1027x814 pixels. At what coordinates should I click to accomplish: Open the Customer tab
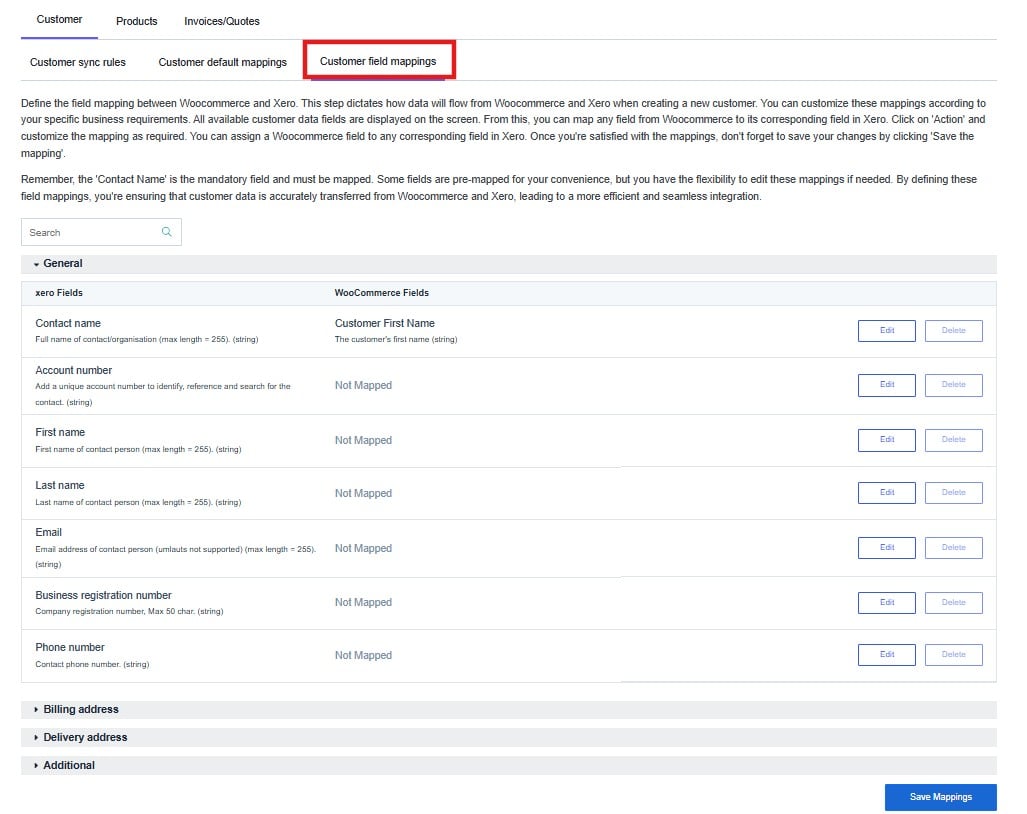coord(59,20)
